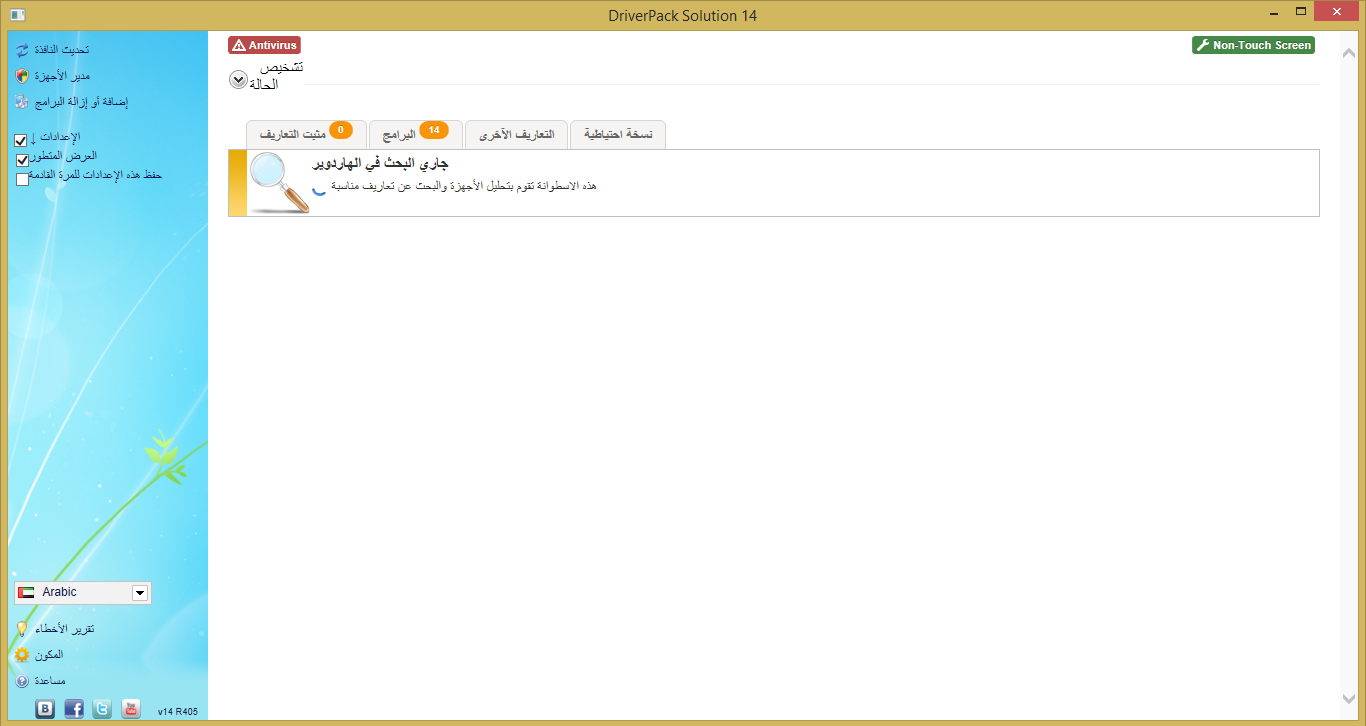Click the green Non-Touch Screen badge
This screenshot has height=726, width=1366.
[1253, 45]
